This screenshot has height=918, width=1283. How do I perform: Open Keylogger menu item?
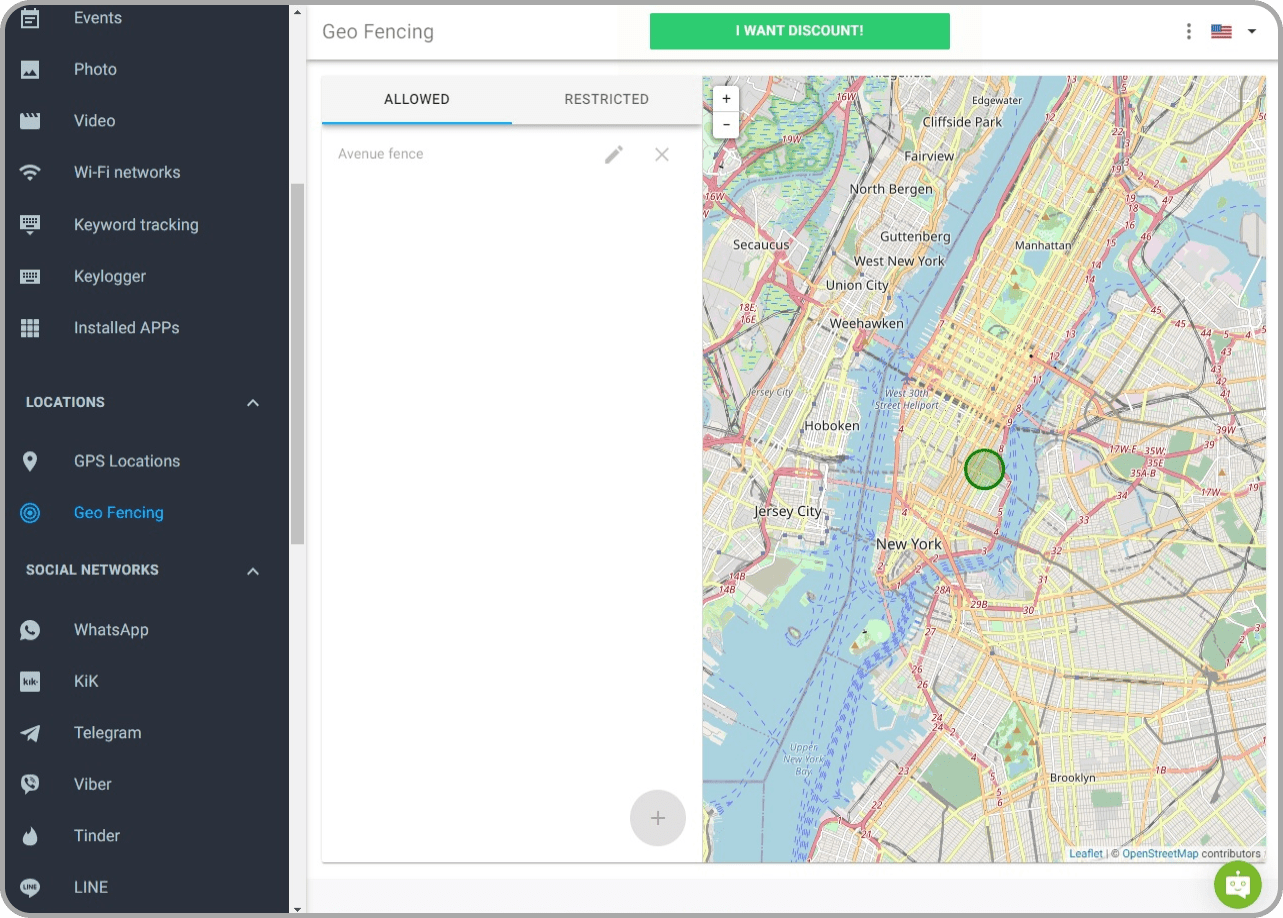pos(110,276)
